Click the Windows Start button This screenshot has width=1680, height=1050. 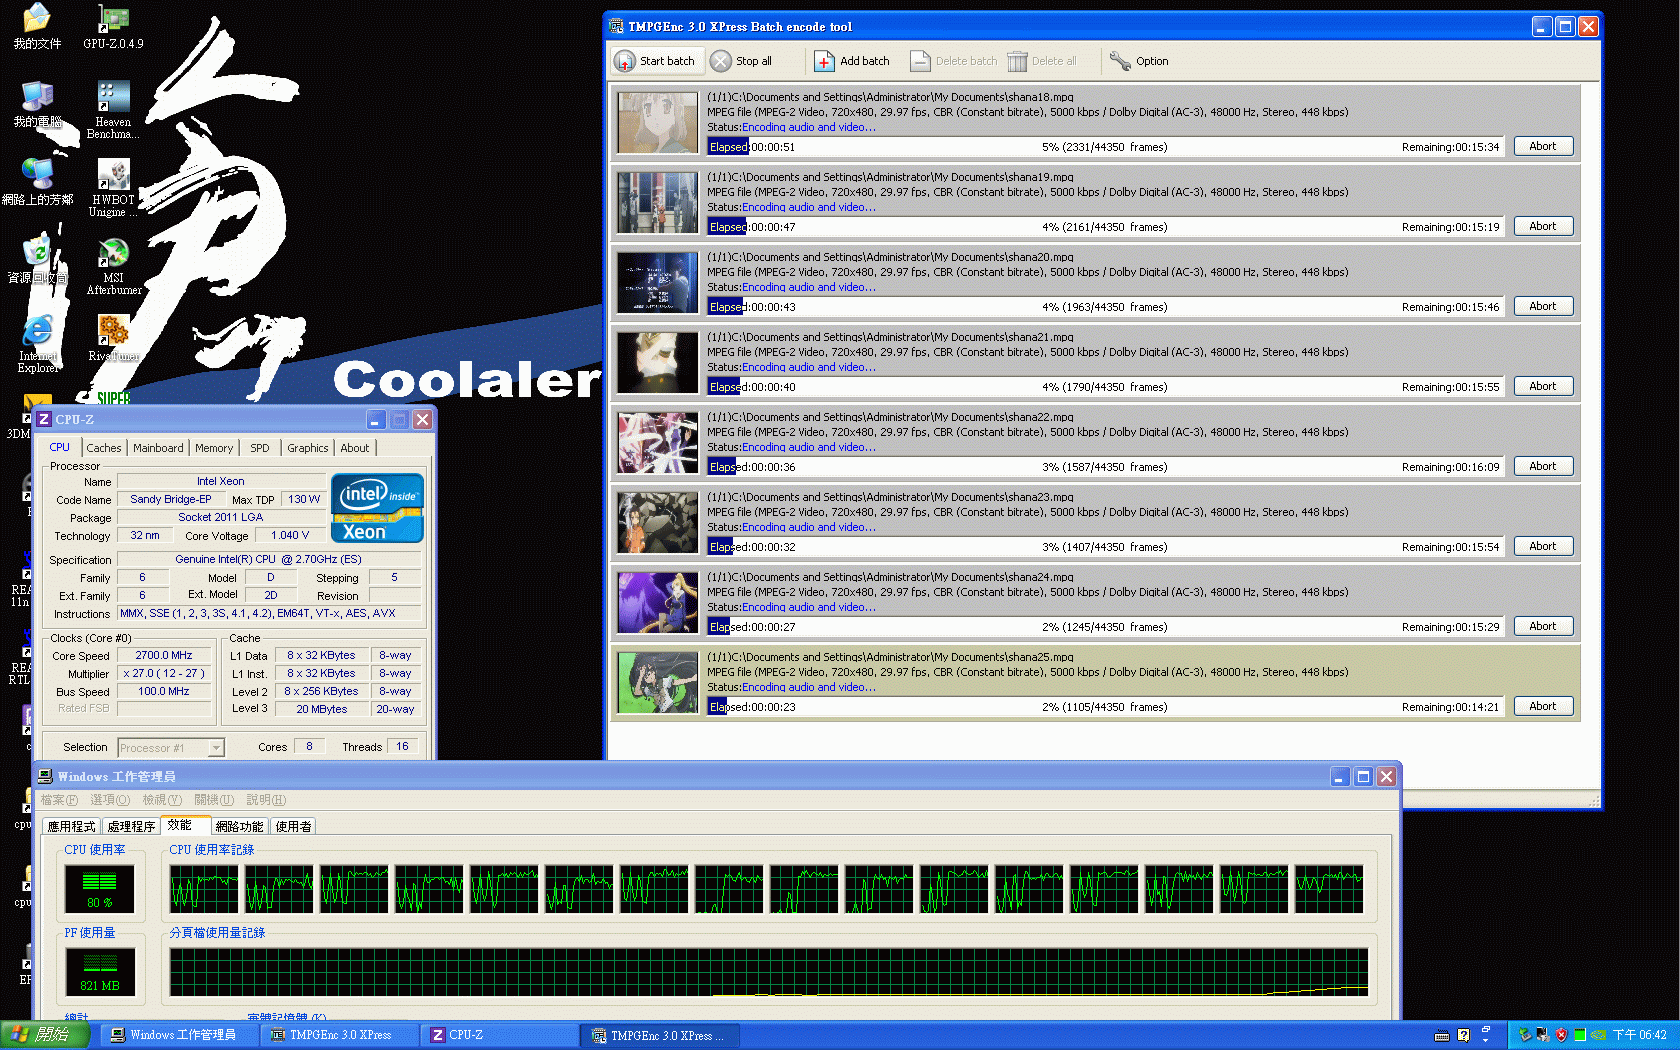click(x=45, y=1035)
